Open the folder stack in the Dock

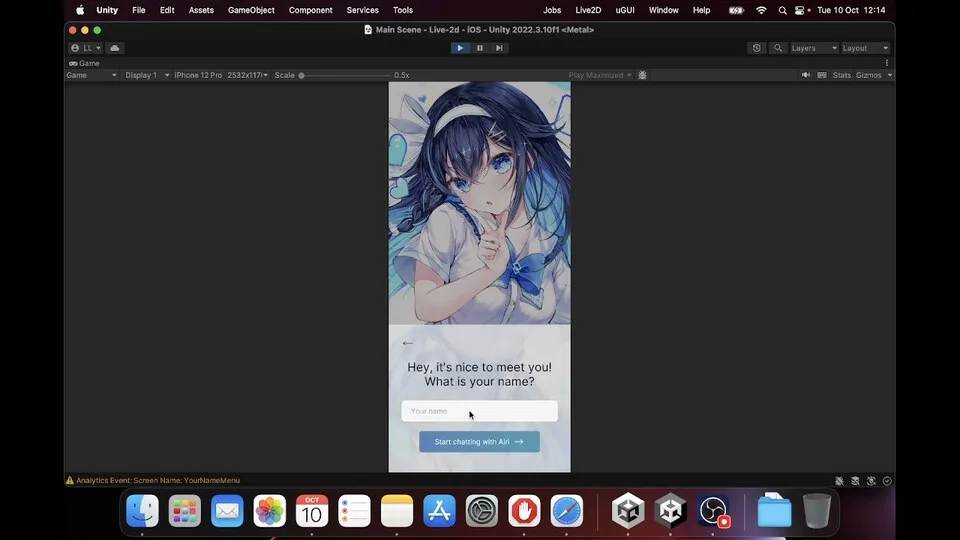tap(774, 511)
